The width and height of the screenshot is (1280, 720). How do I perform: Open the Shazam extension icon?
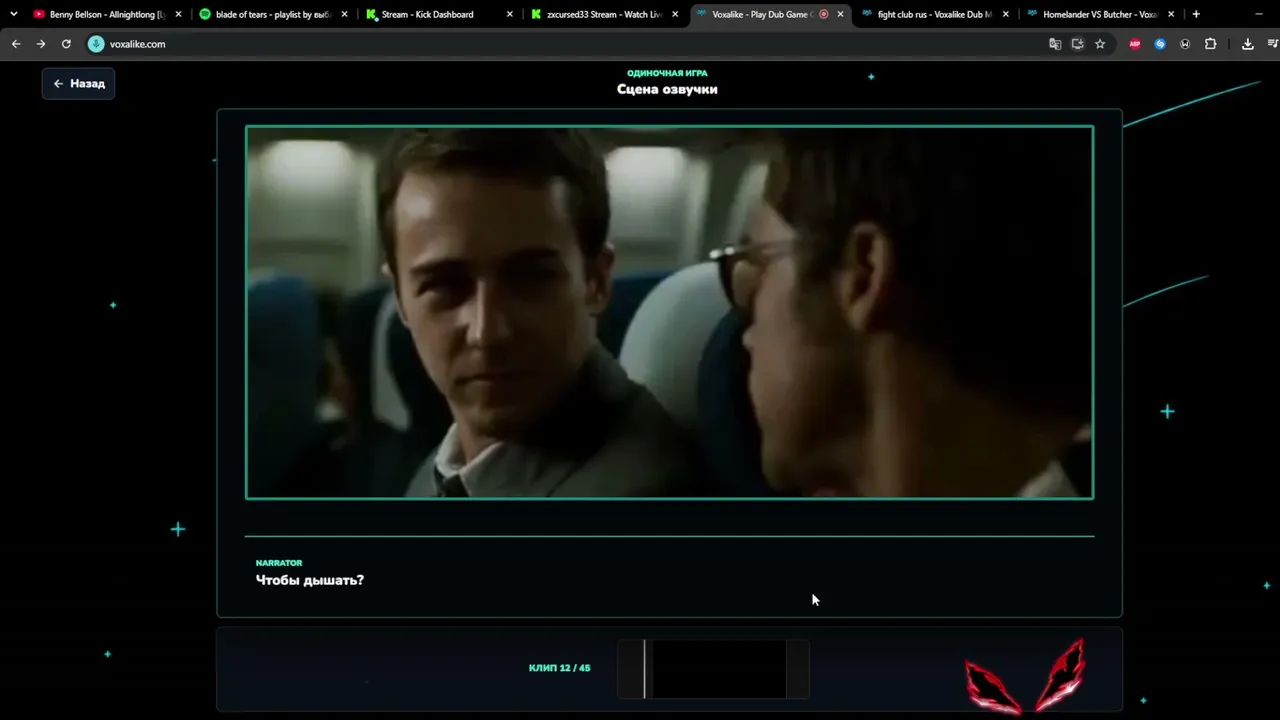(1160, 44)
